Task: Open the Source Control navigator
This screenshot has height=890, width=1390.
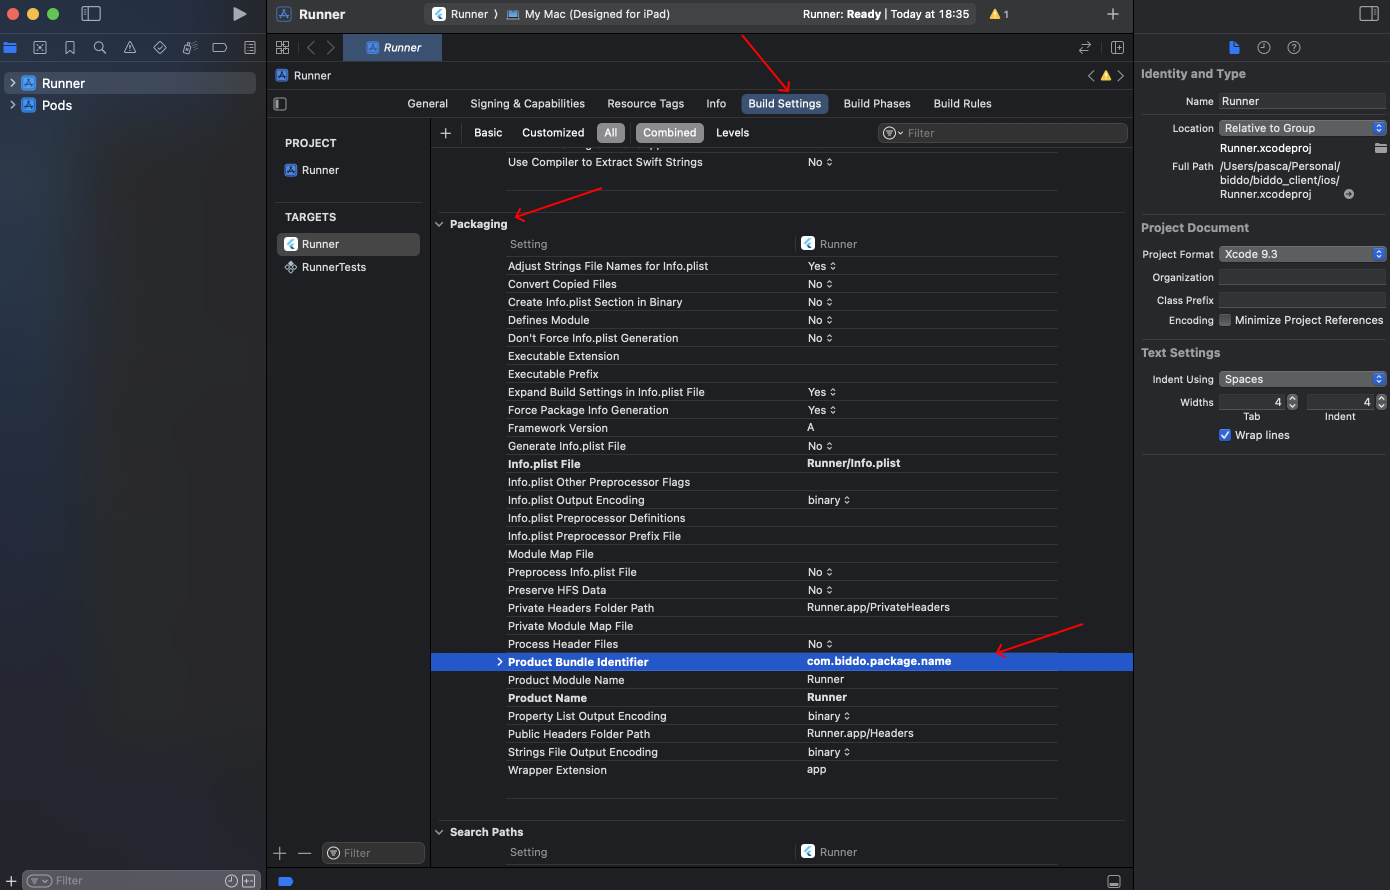Action: [x=40, y=47]
